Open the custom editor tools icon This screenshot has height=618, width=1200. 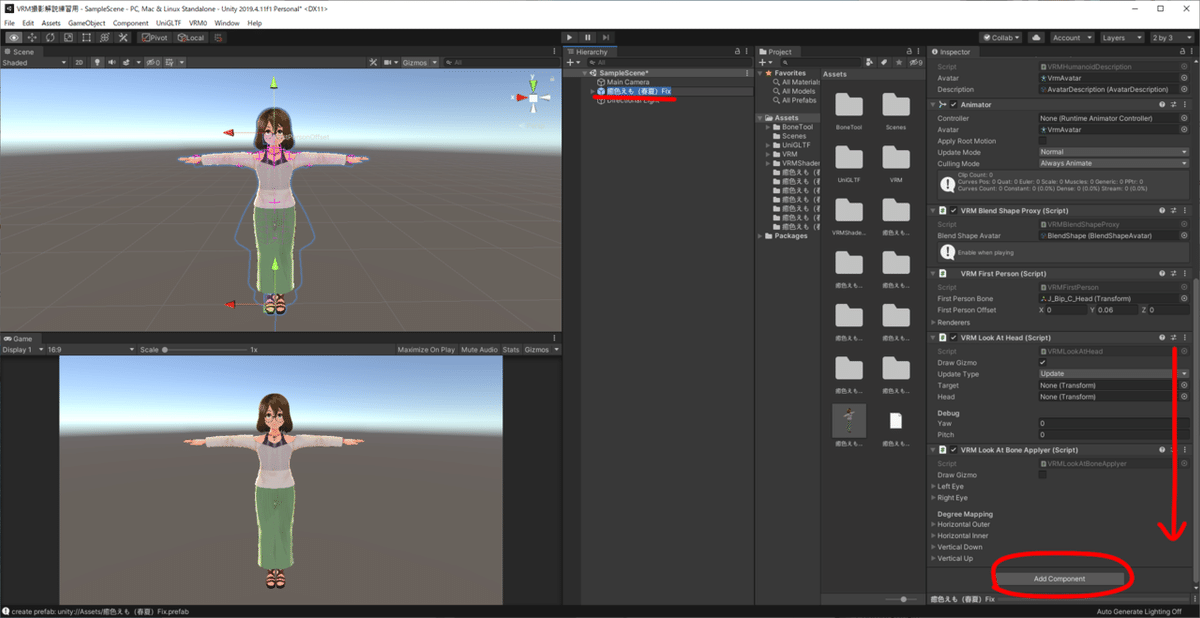[x=123, y=37]
